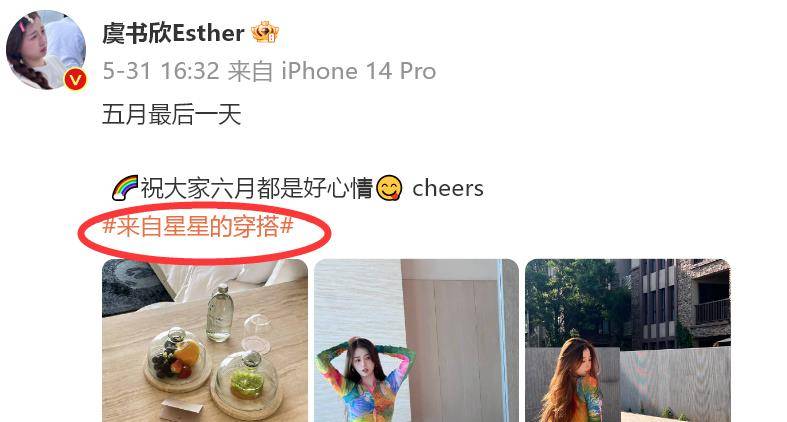Click the post text 五月最后一天
The height and width of the screenshot is (422, 787).
(172, 114)
